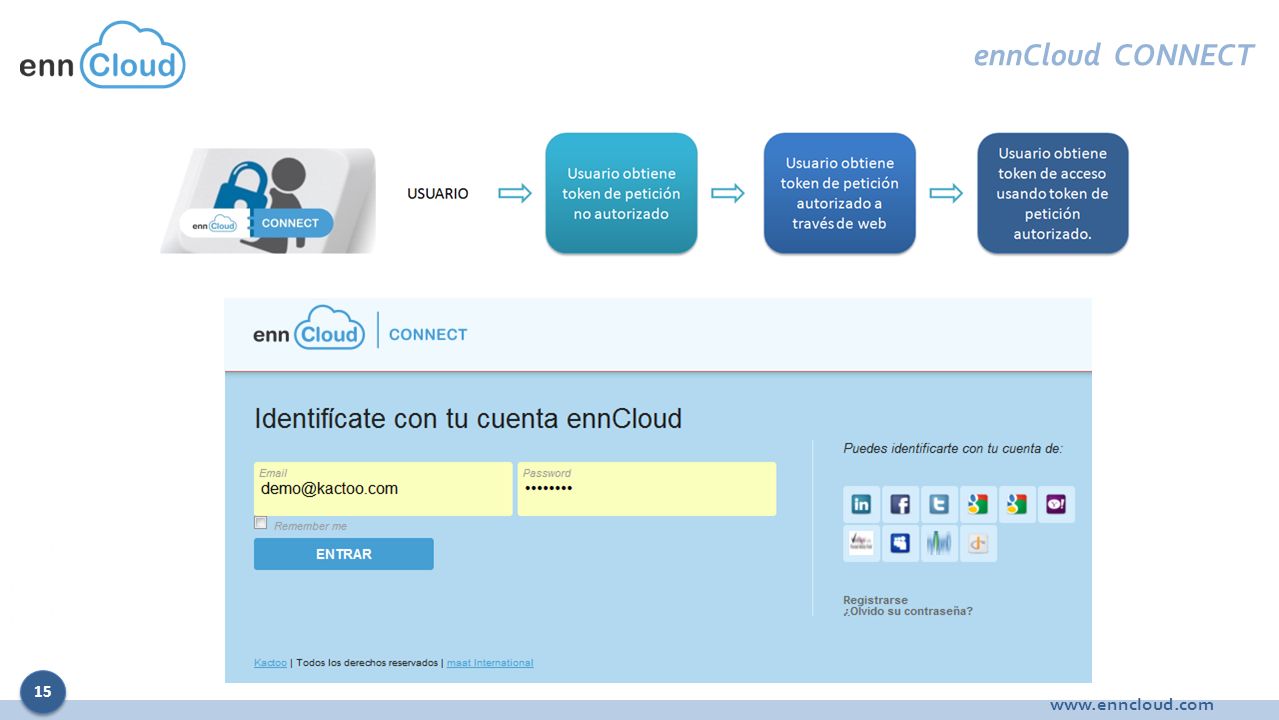Click into the Password input field
The width and height of the screenshot is (1279, 720).
(x=647, y=489)
